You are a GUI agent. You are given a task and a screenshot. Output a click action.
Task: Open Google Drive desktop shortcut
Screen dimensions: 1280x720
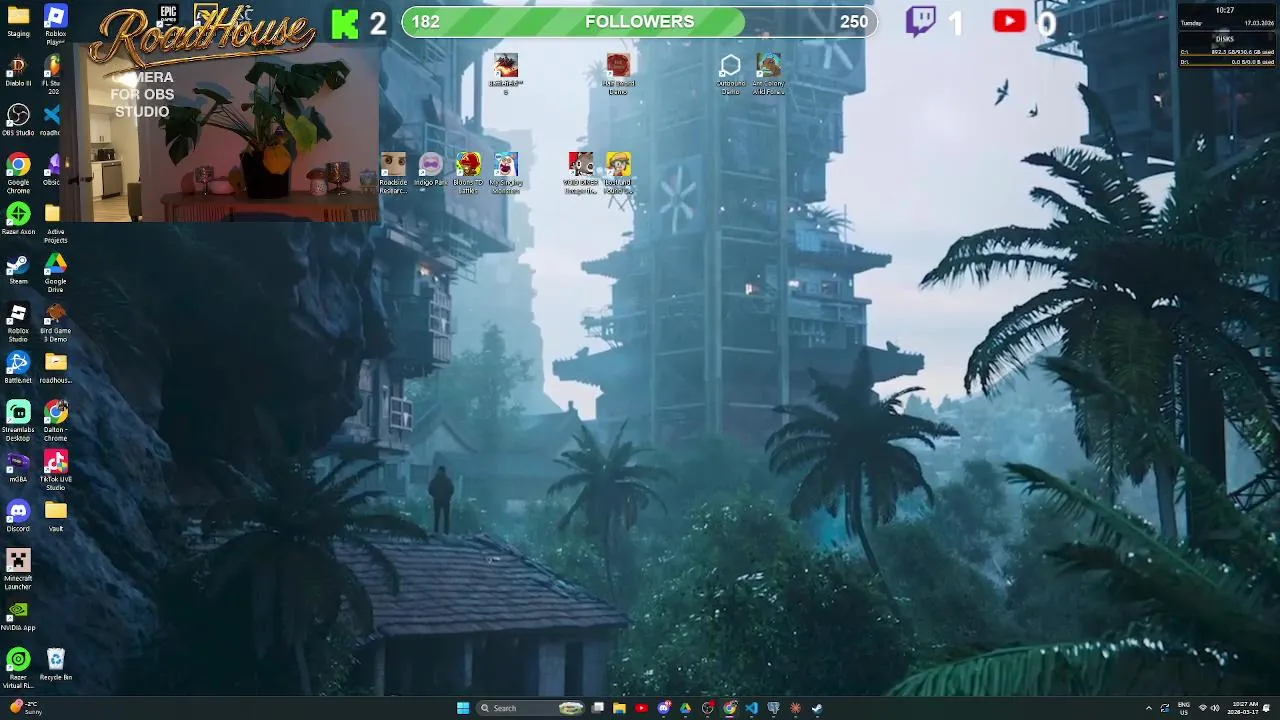pos(55,273)
